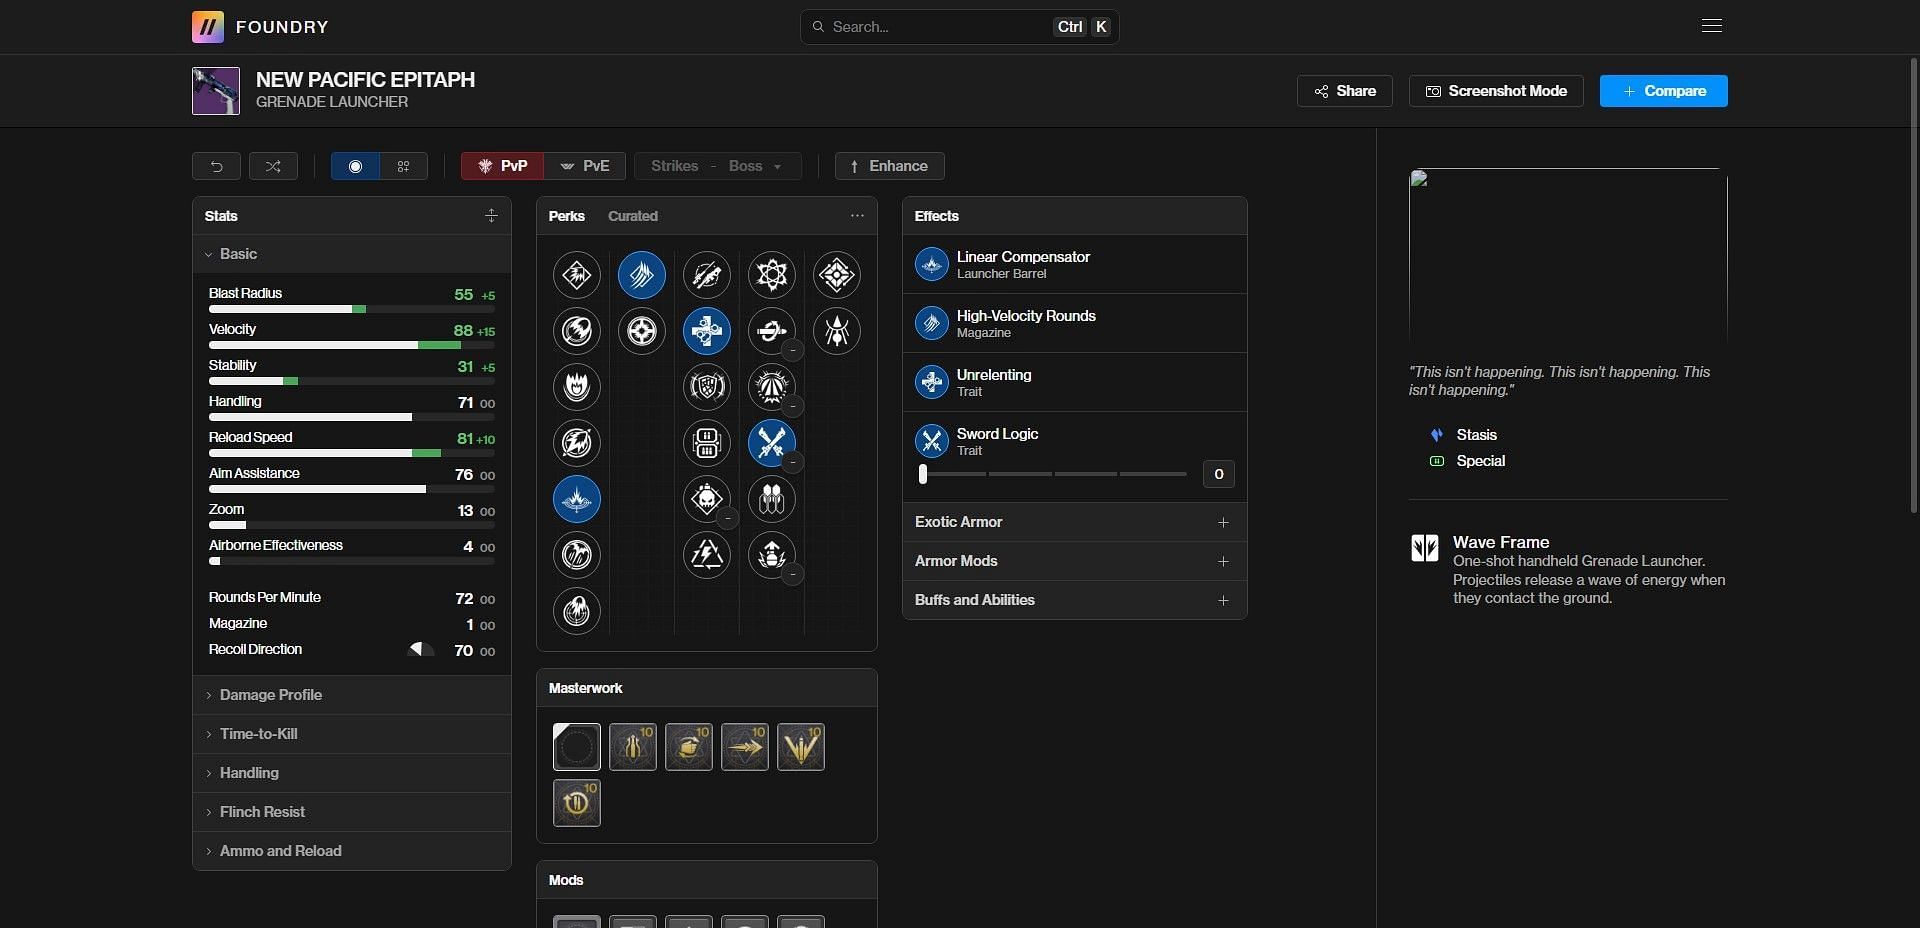The width and height of the screenshot is (1920, 928).
Task: Toggle the minus badge on the Sword Logic perk
Action: (792, 463)
